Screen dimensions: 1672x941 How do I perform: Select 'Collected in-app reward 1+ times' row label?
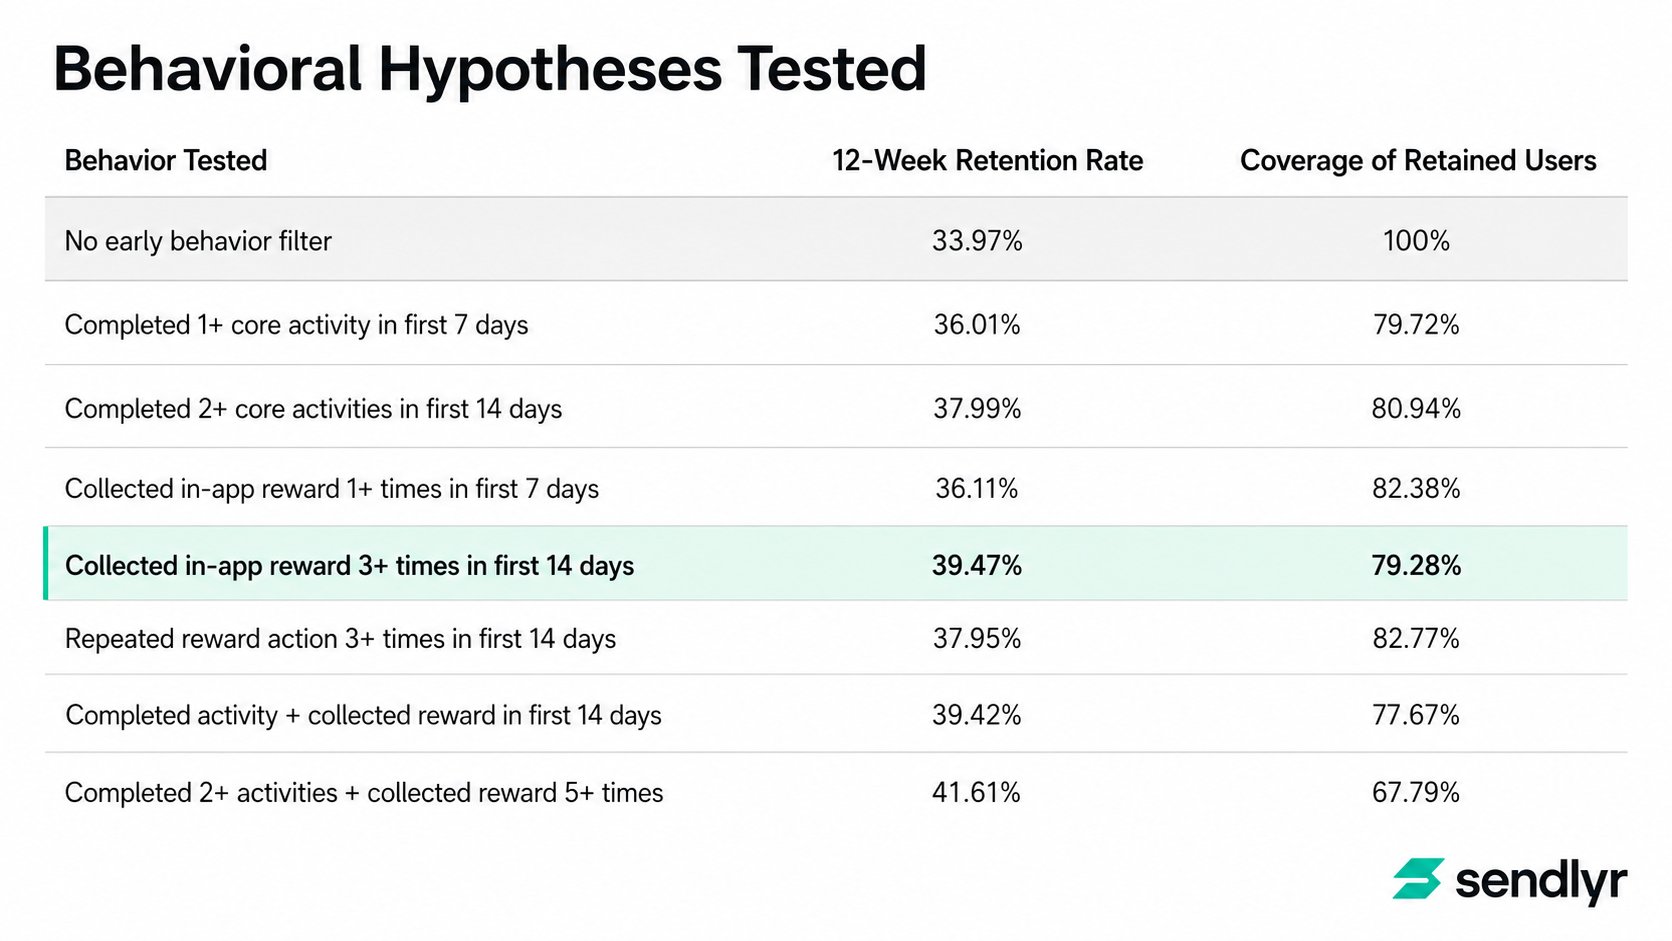(332, 489)
